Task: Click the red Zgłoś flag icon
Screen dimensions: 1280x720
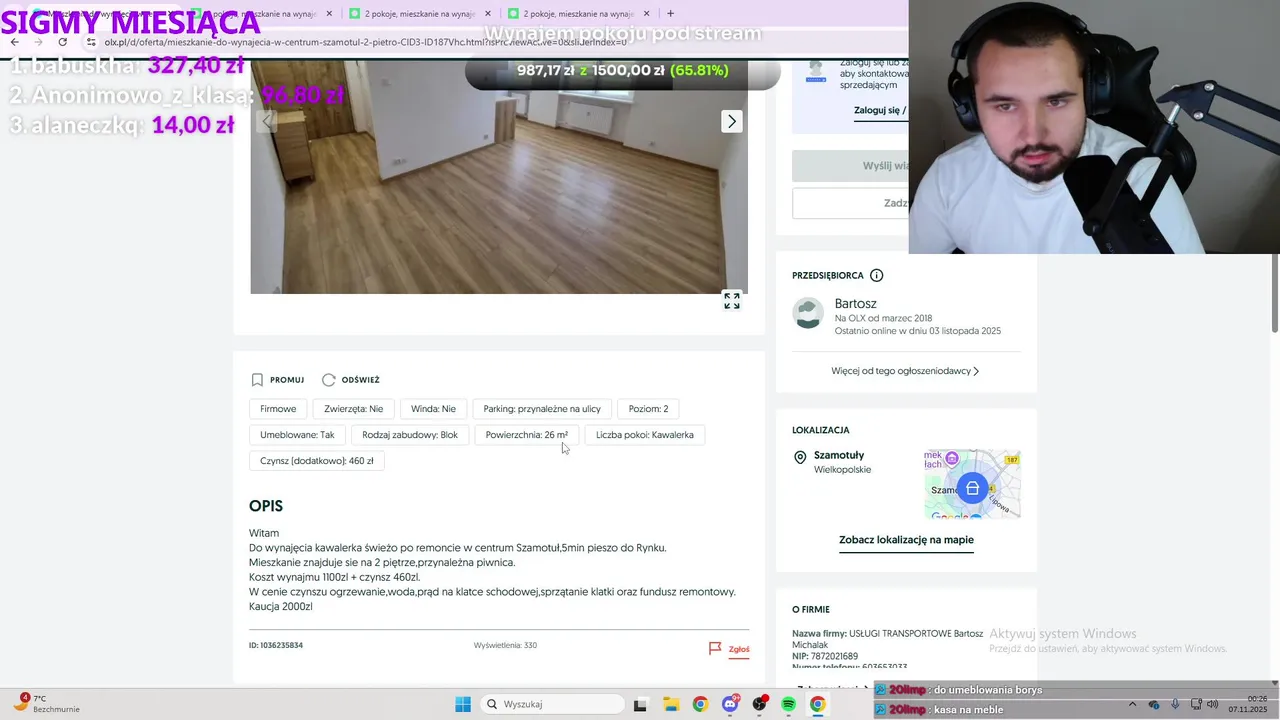Action: 715,649
